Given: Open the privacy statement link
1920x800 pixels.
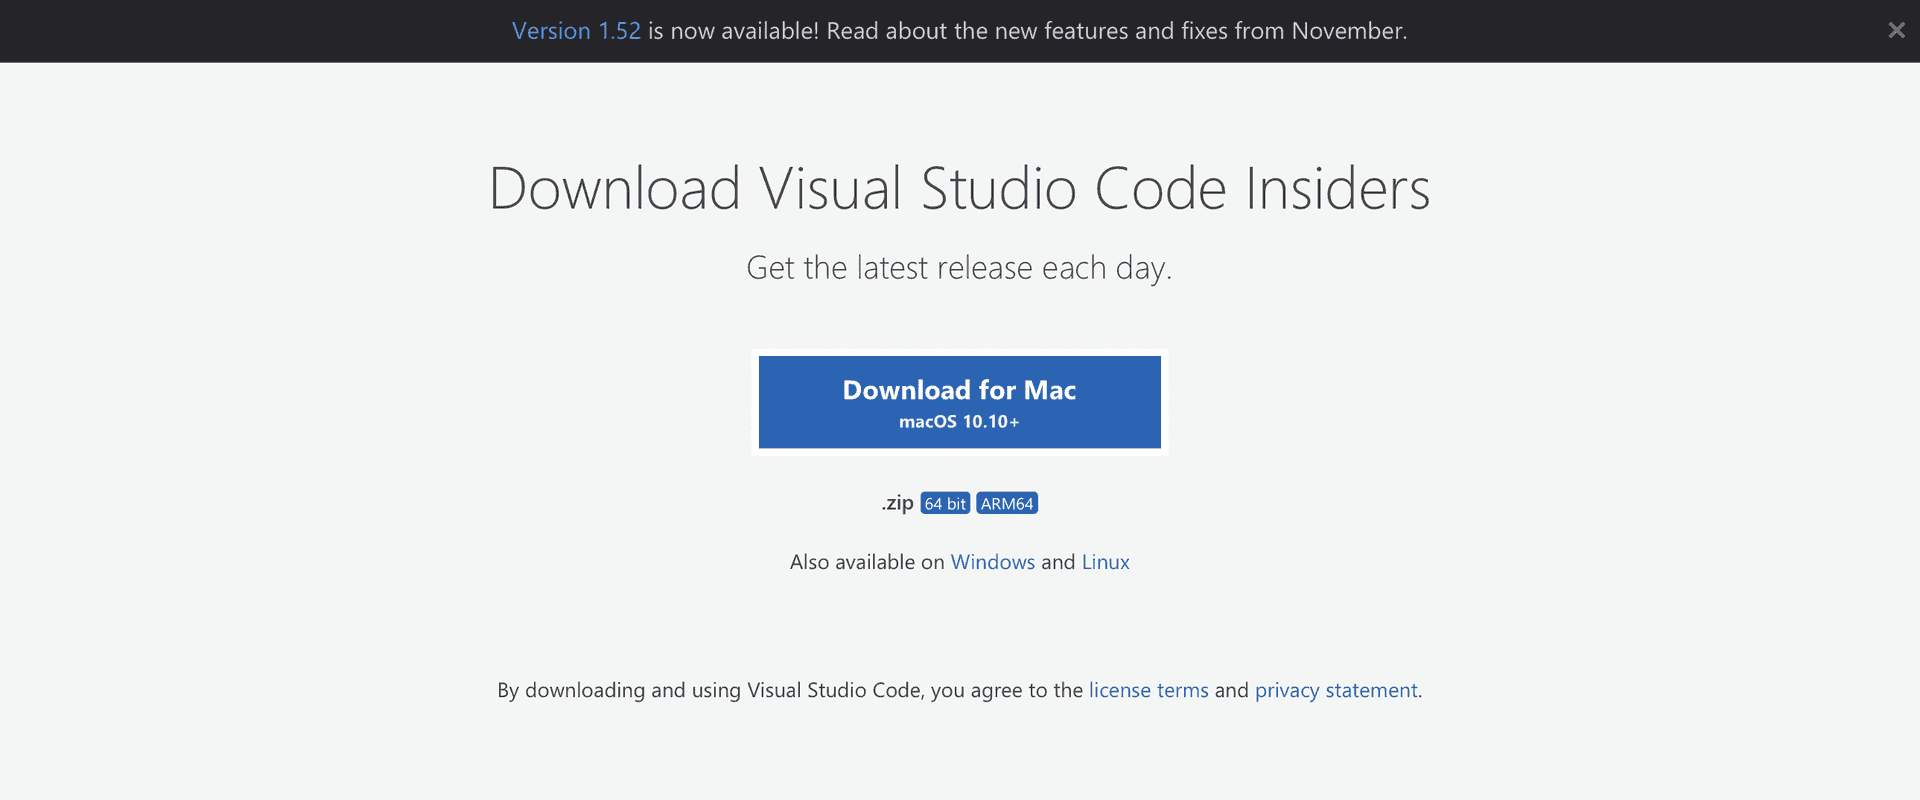Looking at the screenshot, I should (x=1336, y=690).
